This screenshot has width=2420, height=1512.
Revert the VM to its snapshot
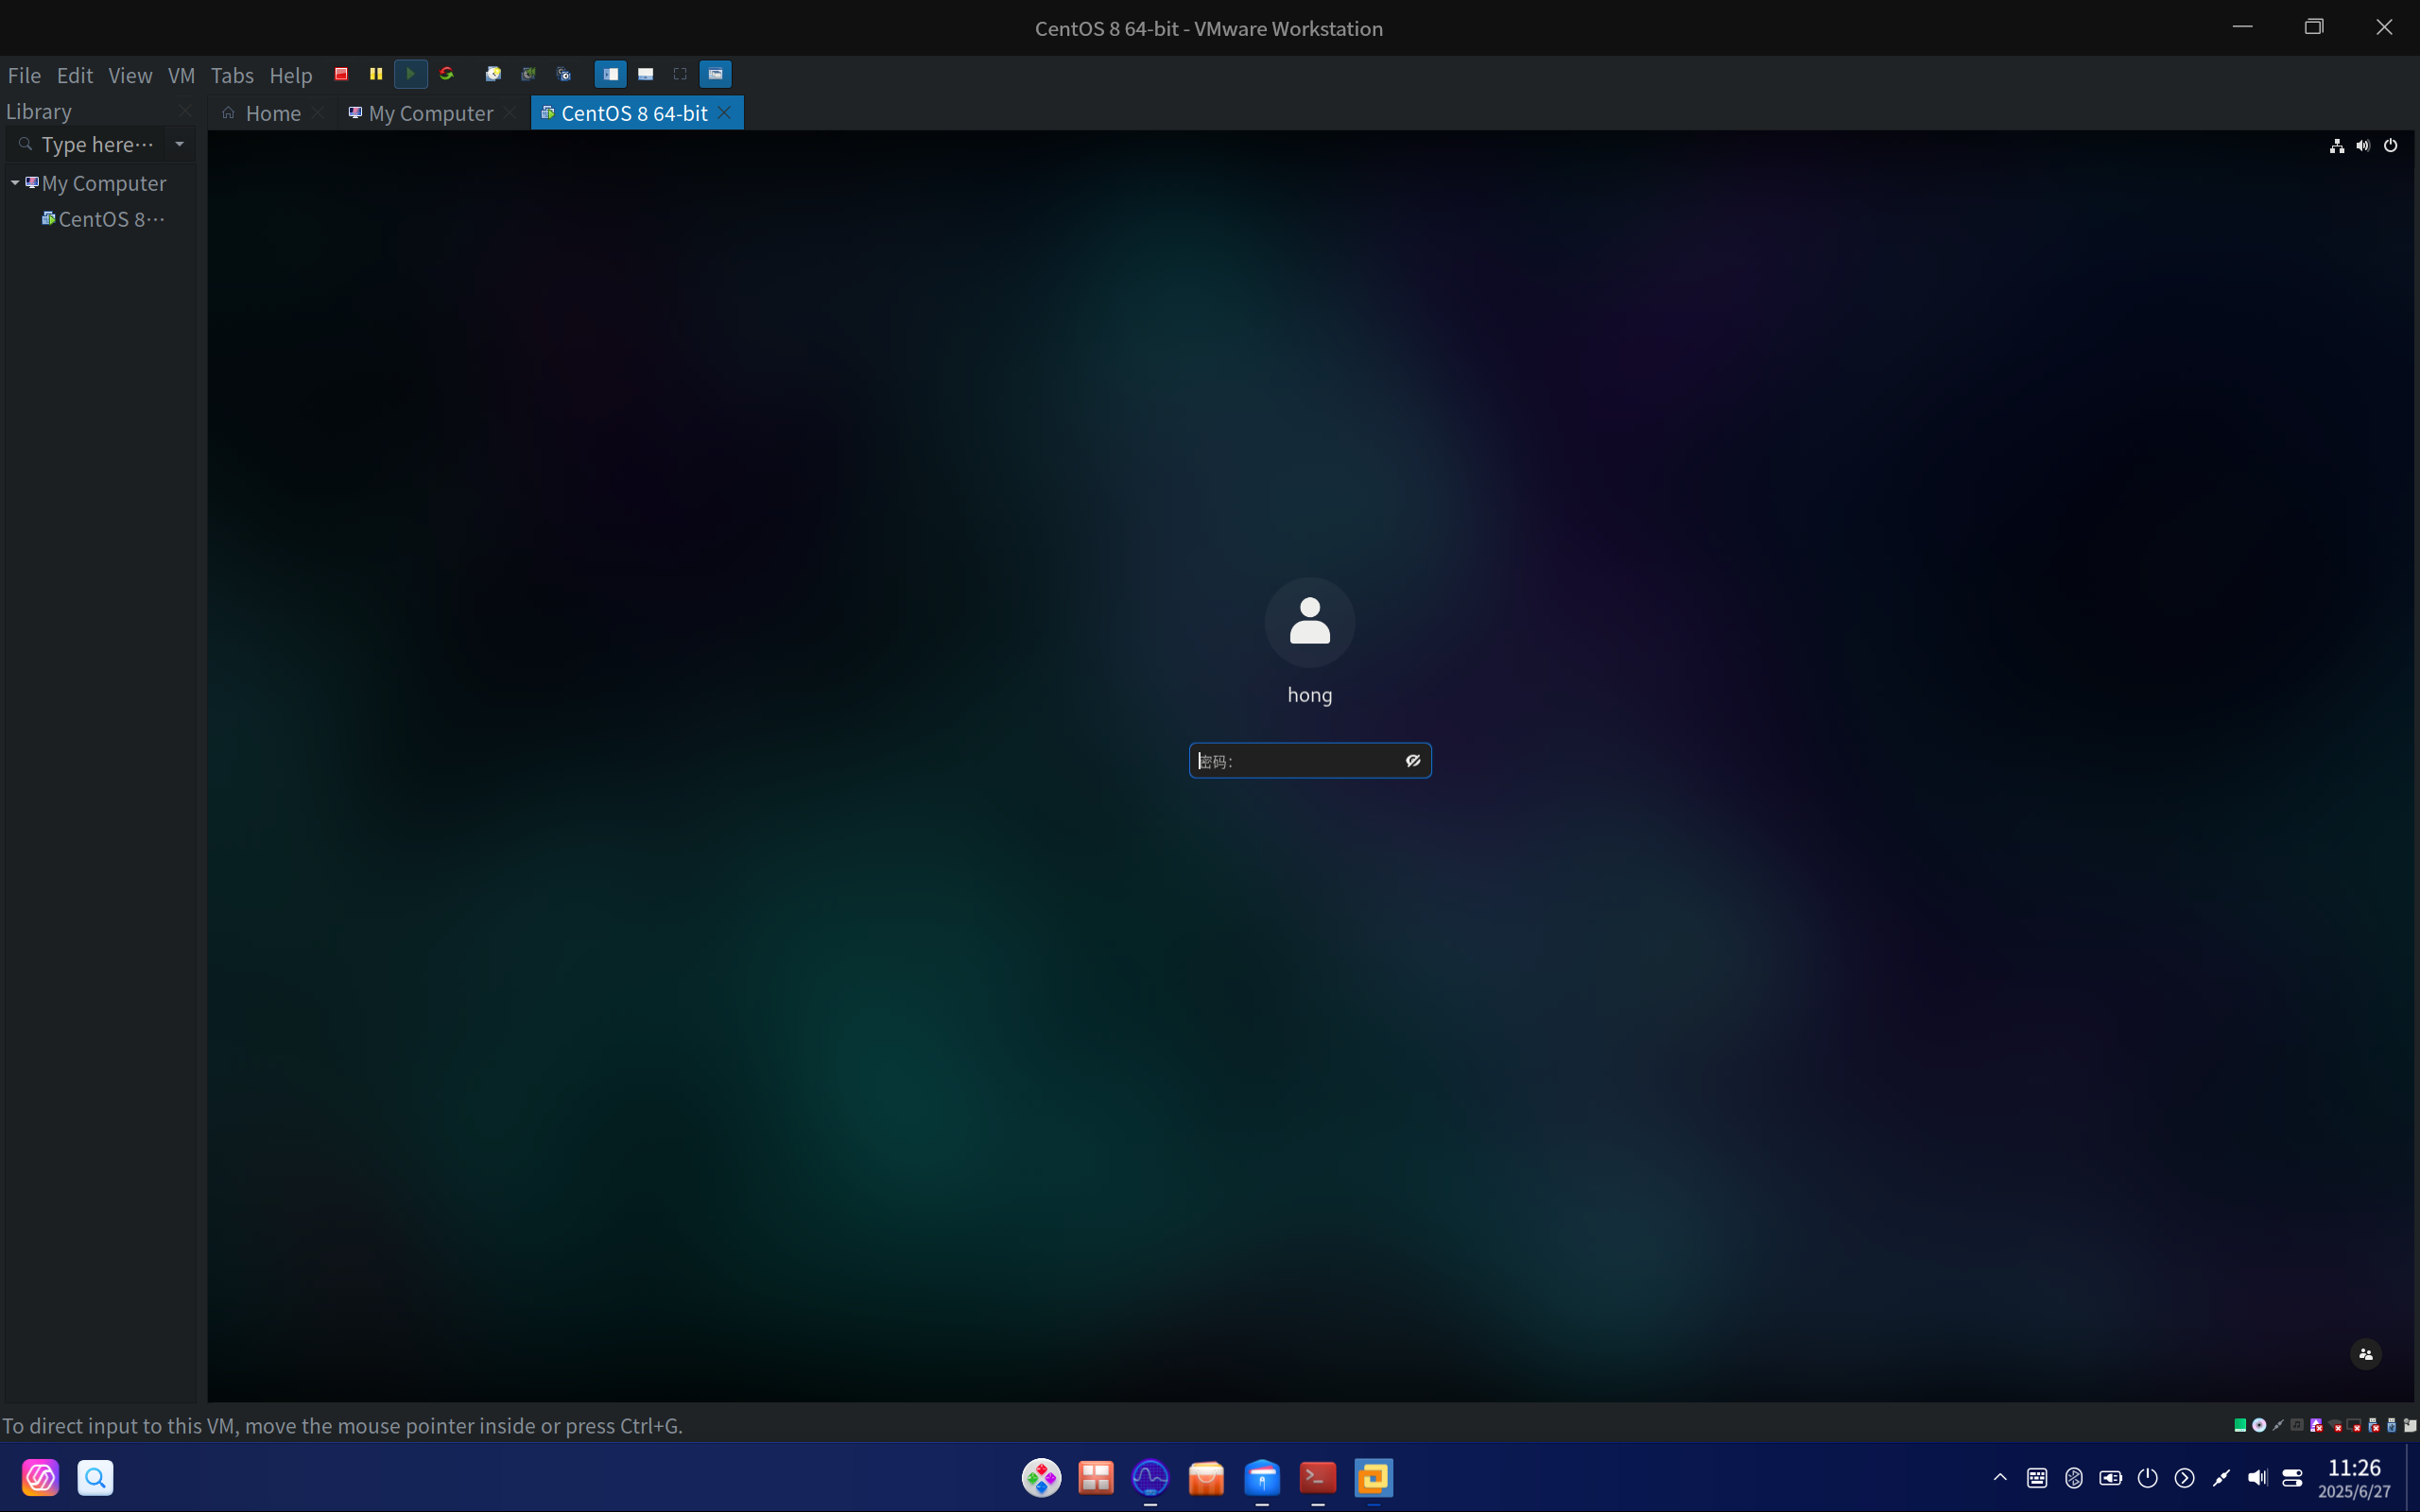click(528, 74)
